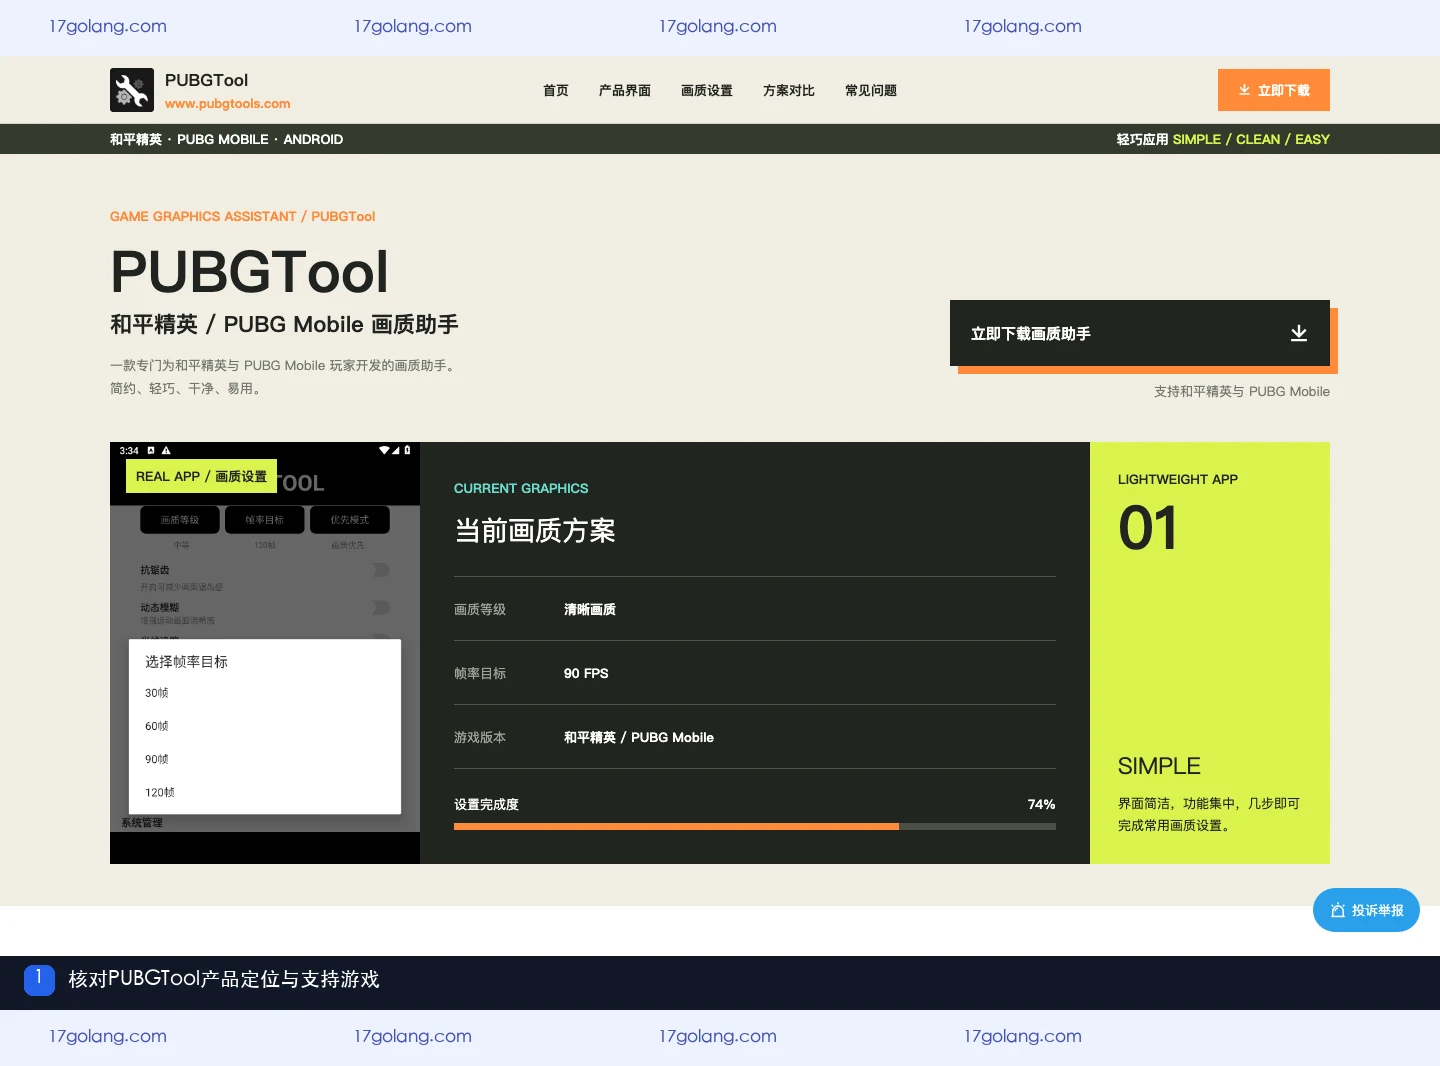Click the 选择帧率目标 dialog title
Viewport: 1440px width, 1066px height.
[x=186, y=662]
